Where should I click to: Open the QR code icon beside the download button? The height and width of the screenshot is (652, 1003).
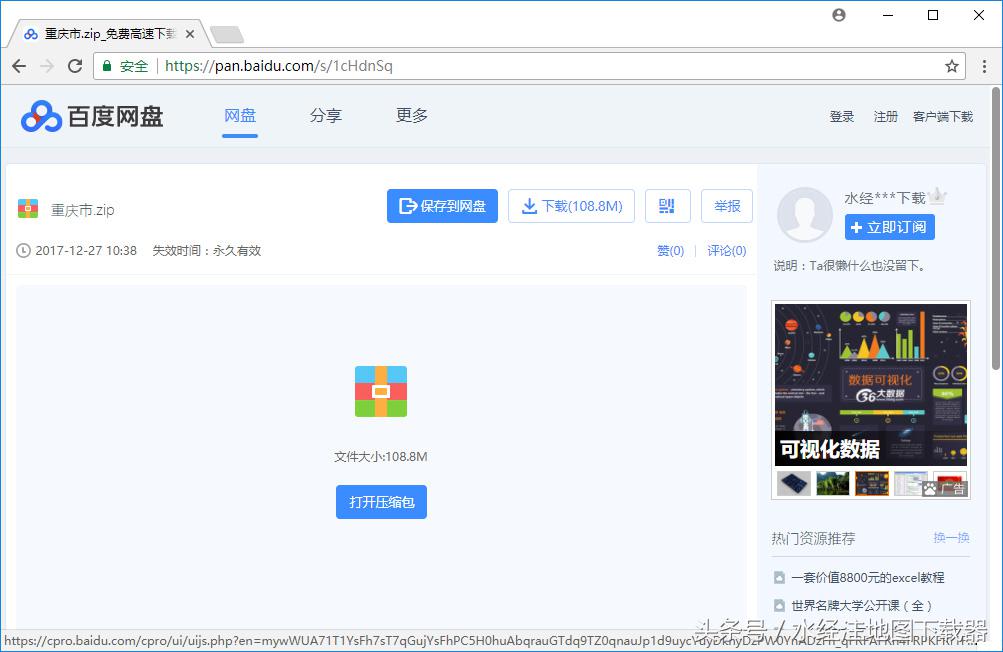click(x=667, y=206)
